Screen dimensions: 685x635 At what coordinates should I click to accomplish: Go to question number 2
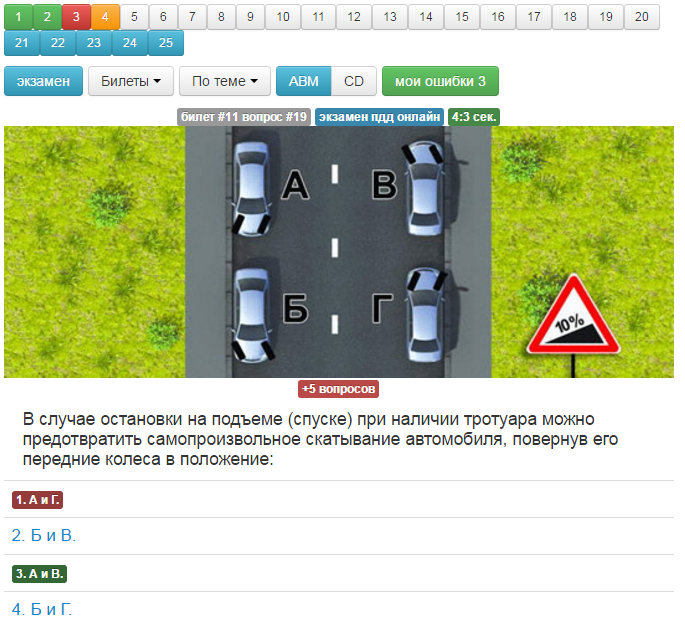click(x=47, y=17)
